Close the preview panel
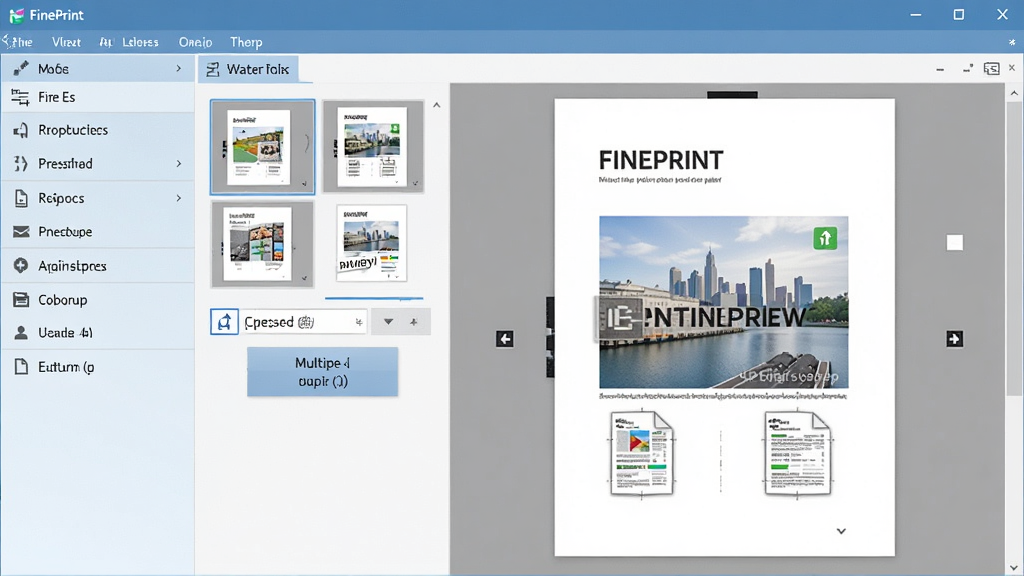 (x=1012, y=68)
